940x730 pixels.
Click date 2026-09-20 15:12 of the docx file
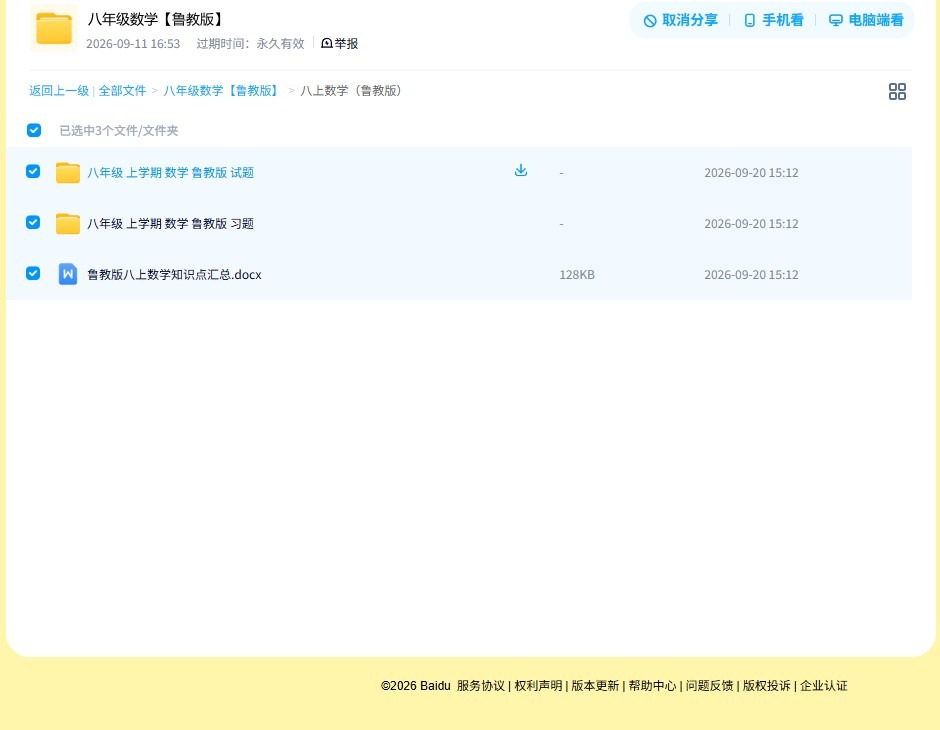click(751, 274)
